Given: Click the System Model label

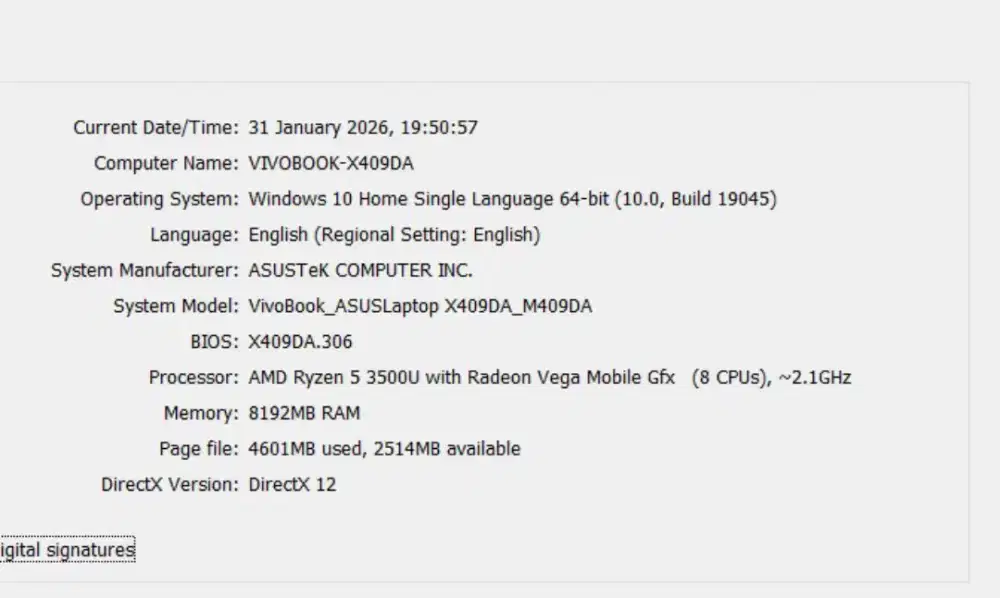Looking at the screenshot, I should click(176, 306).
